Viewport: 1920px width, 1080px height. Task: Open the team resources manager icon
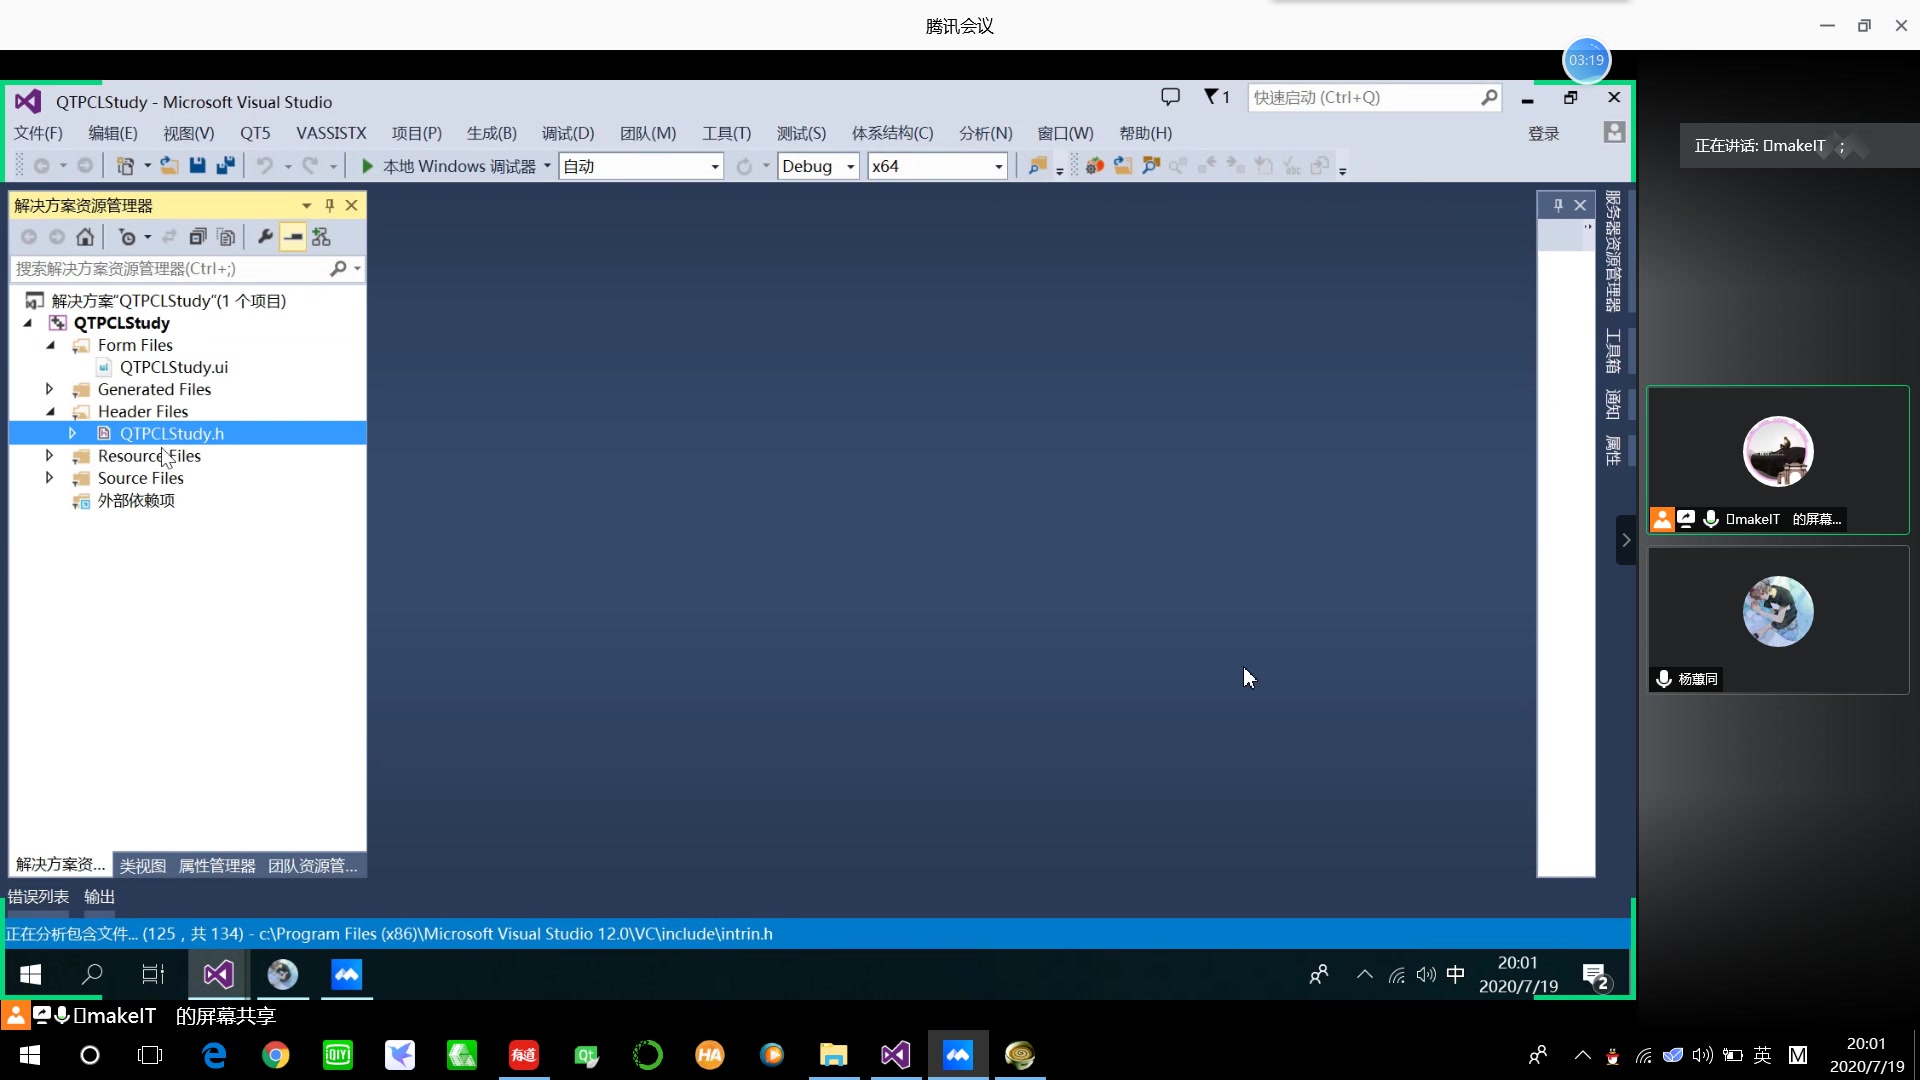pyautogui.click(x=313, y=865)
